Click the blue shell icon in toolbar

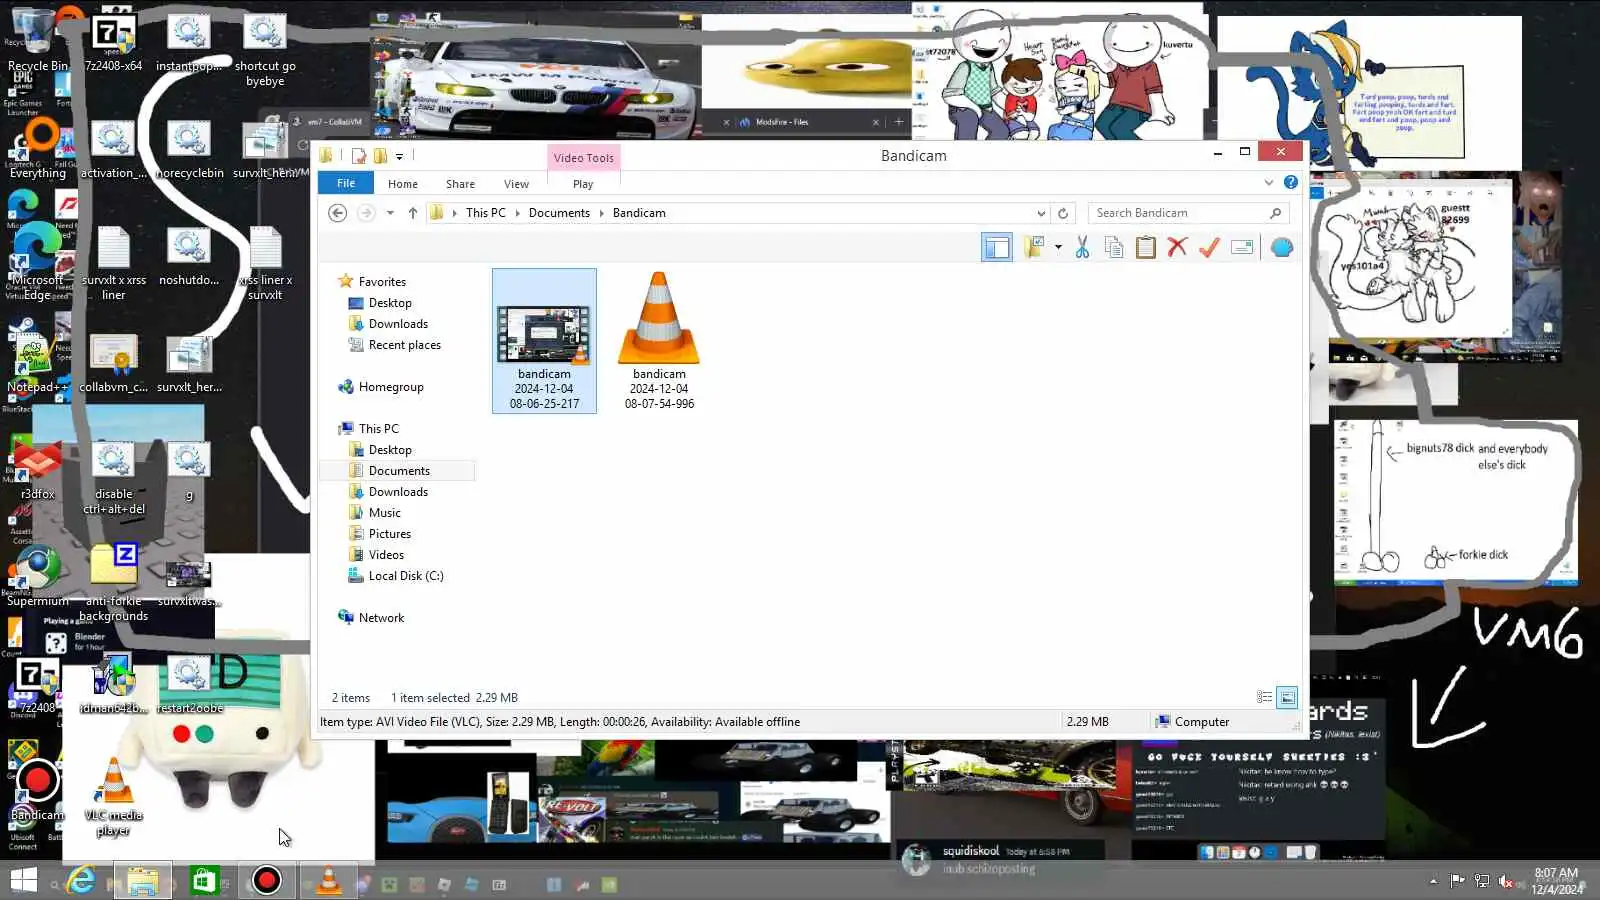point(1282,247)
